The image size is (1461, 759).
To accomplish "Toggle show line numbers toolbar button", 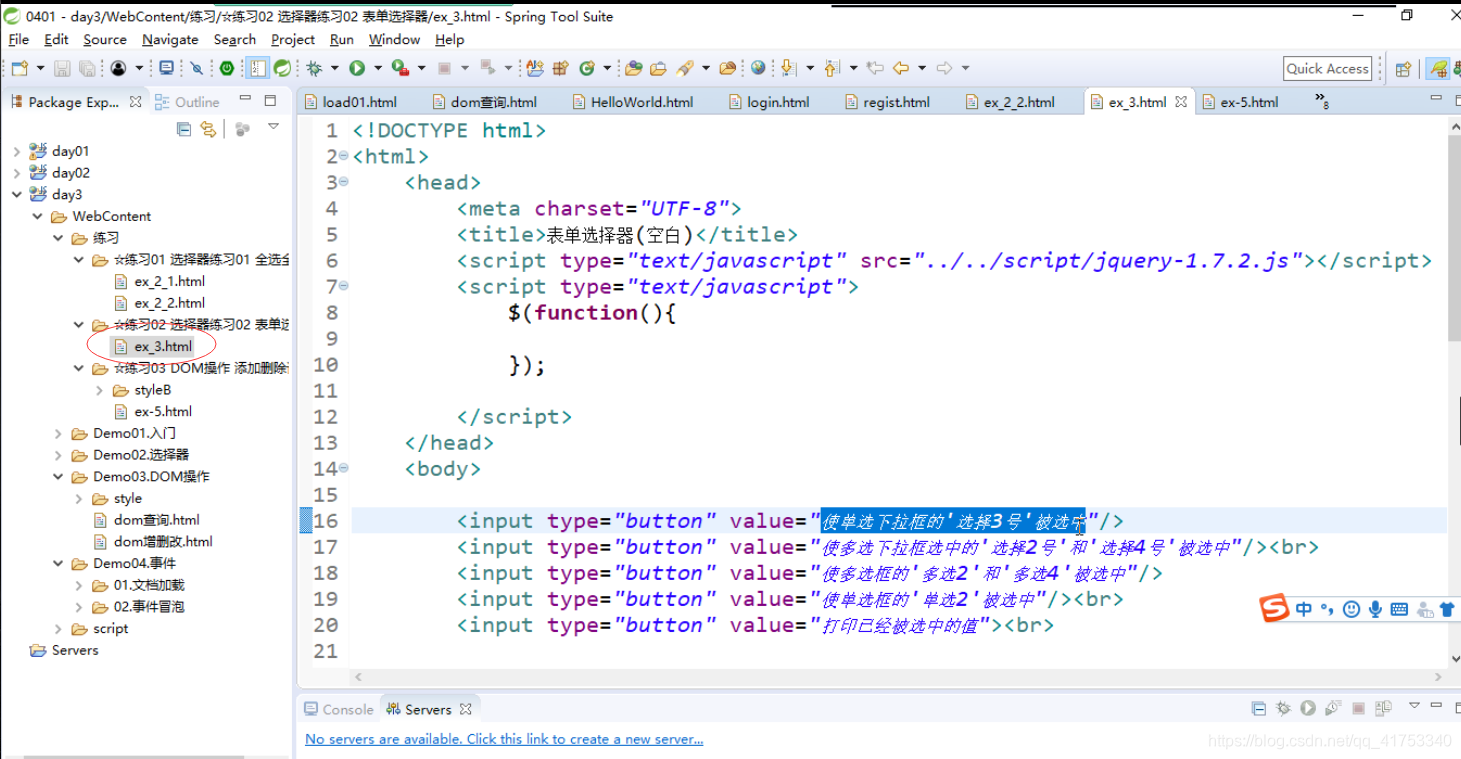I will [258, 68].
